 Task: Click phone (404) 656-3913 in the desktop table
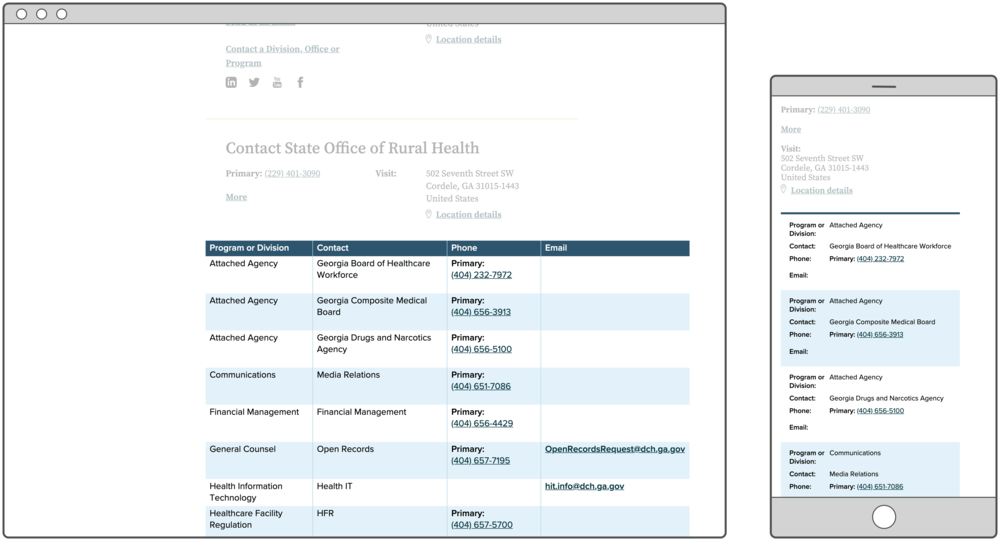(x=481, y=312)
